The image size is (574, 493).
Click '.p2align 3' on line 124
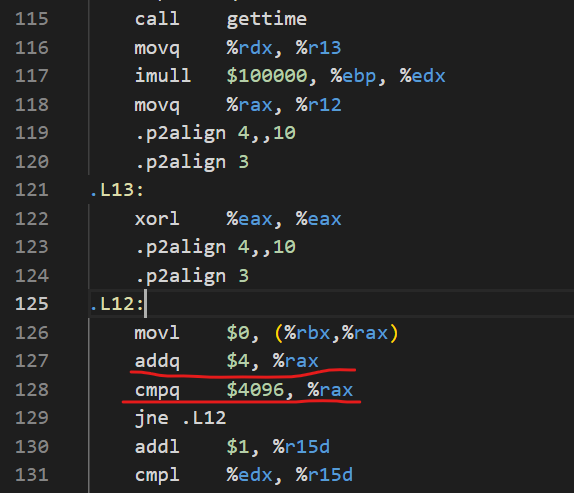(x=192, y=276)
